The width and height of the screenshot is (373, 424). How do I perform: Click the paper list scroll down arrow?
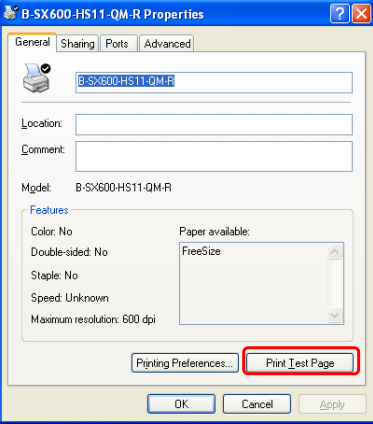334,315
